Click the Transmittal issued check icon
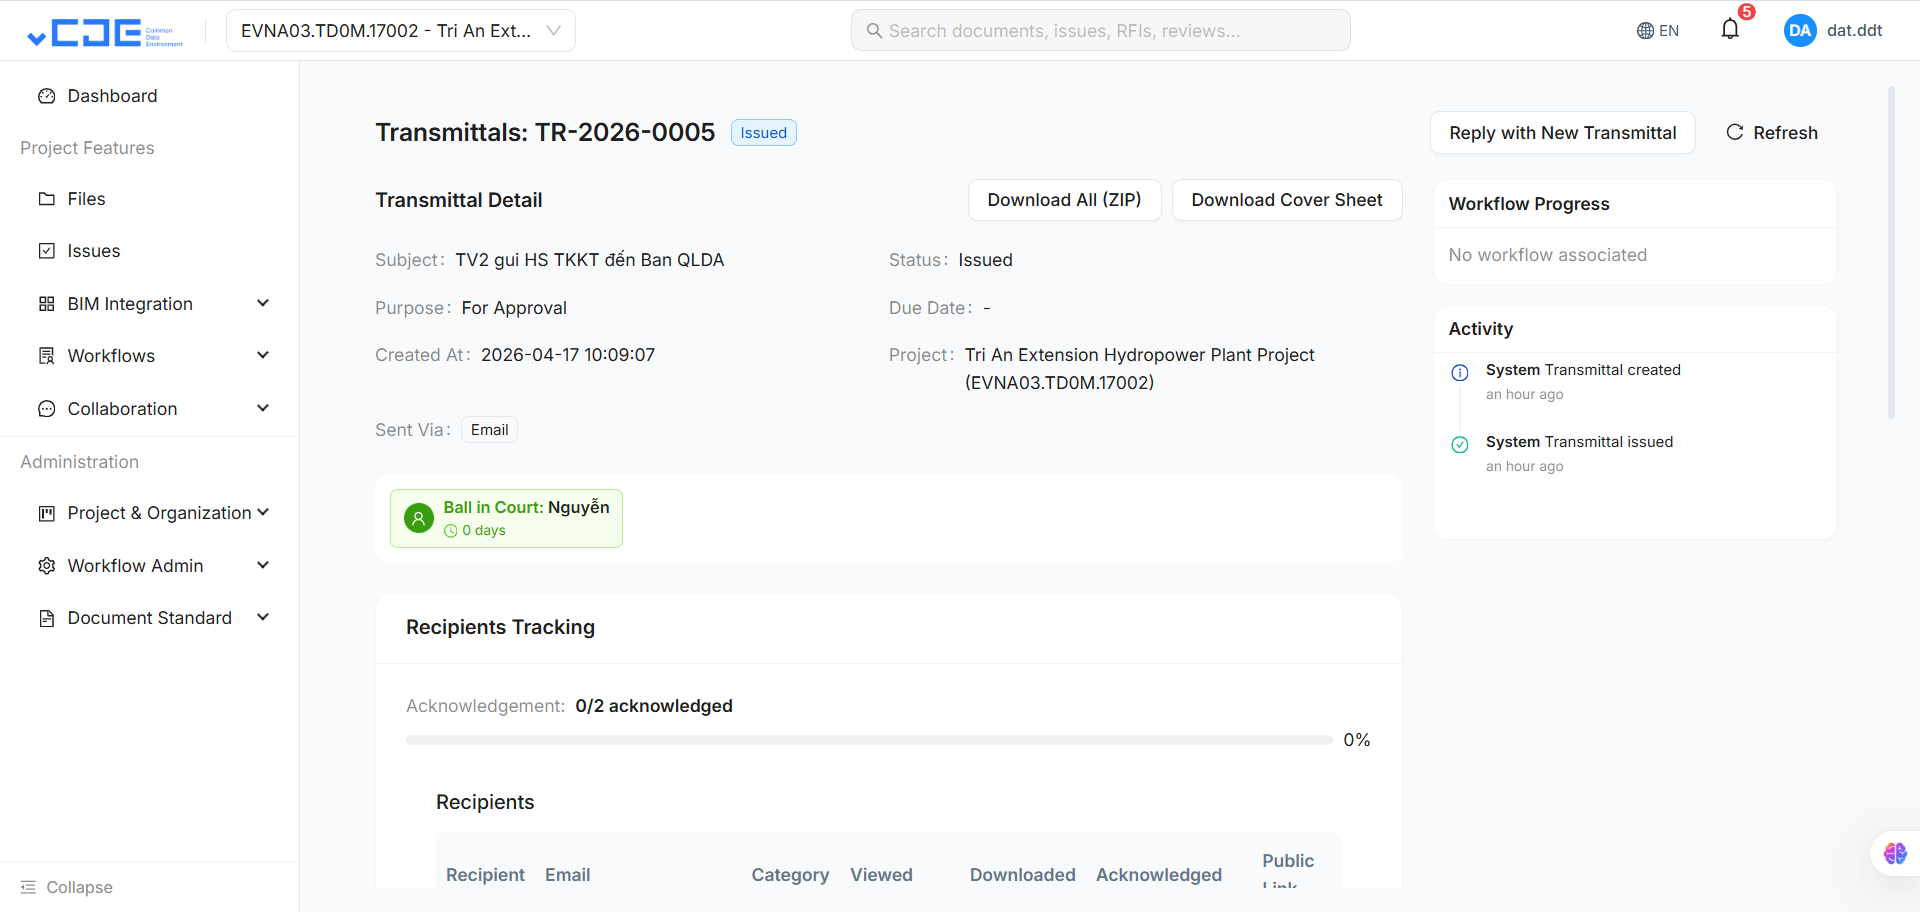The width and height of the screenshot is (1920, 912). click(1460, 445)
